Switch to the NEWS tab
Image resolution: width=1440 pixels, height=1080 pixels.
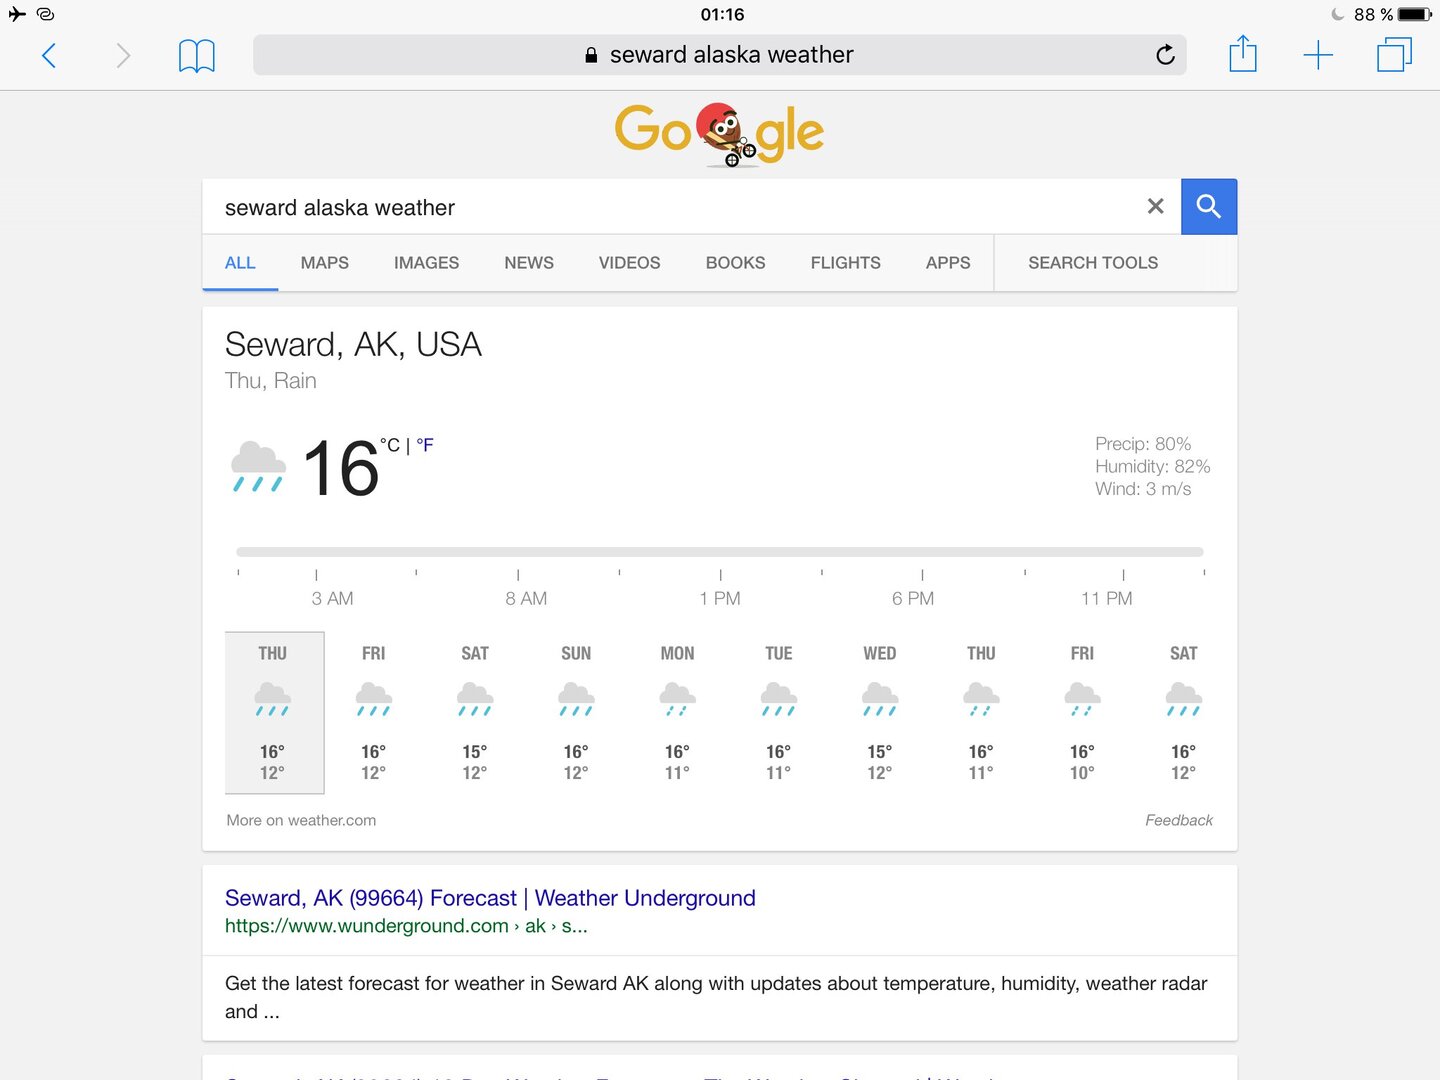(x=529, y=263)
